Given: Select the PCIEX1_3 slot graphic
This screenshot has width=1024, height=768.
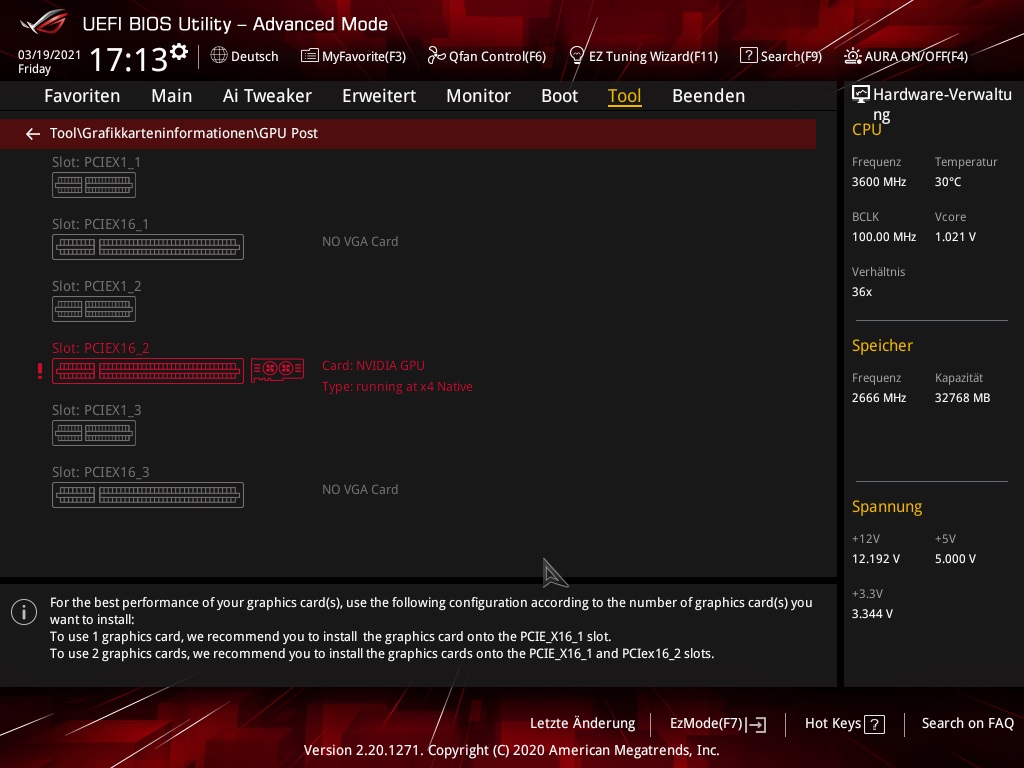Looking at the screenshot, I should pos(94,433).
